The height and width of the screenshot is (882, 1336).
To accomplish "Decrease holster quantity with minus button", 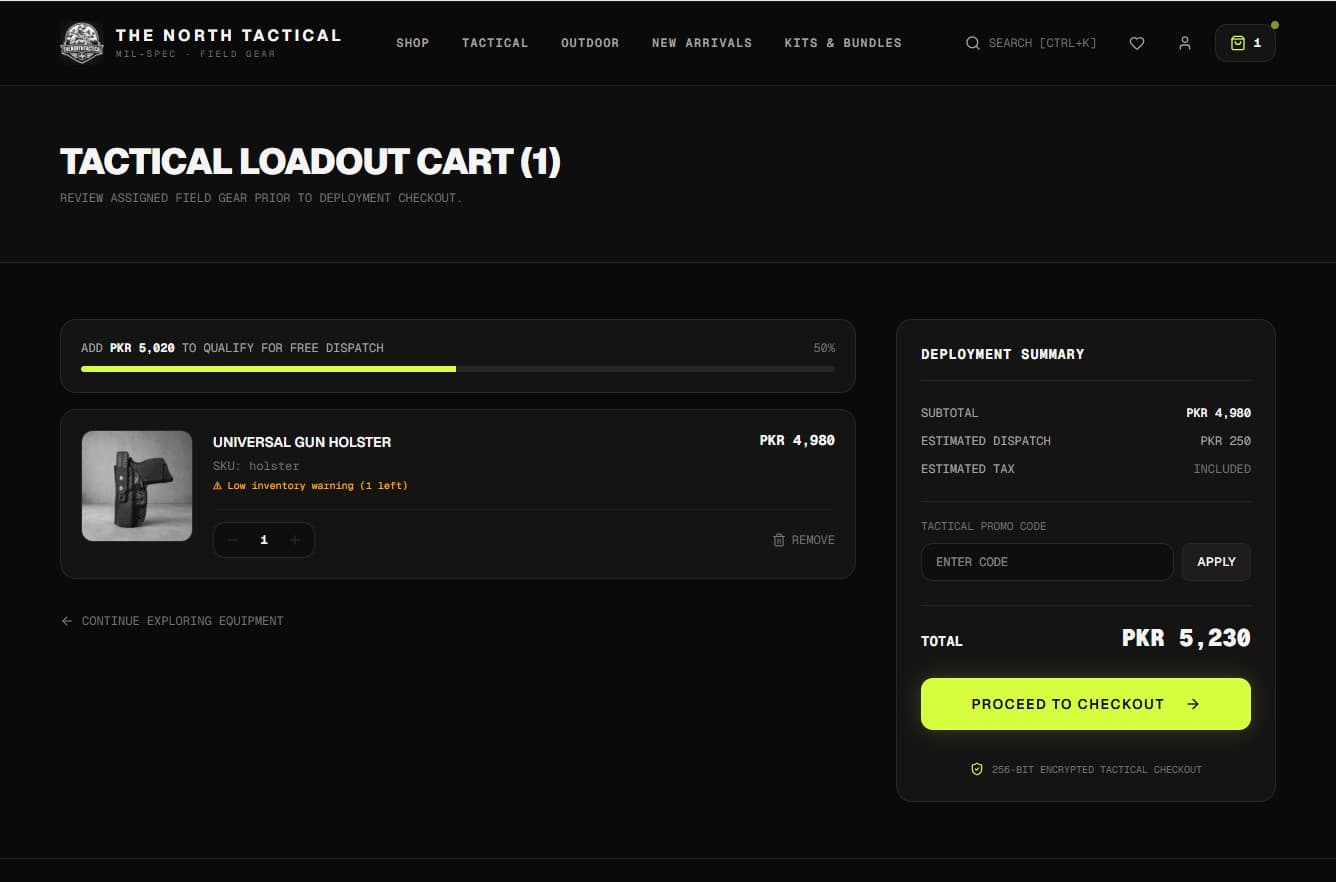I will point(233,540).
